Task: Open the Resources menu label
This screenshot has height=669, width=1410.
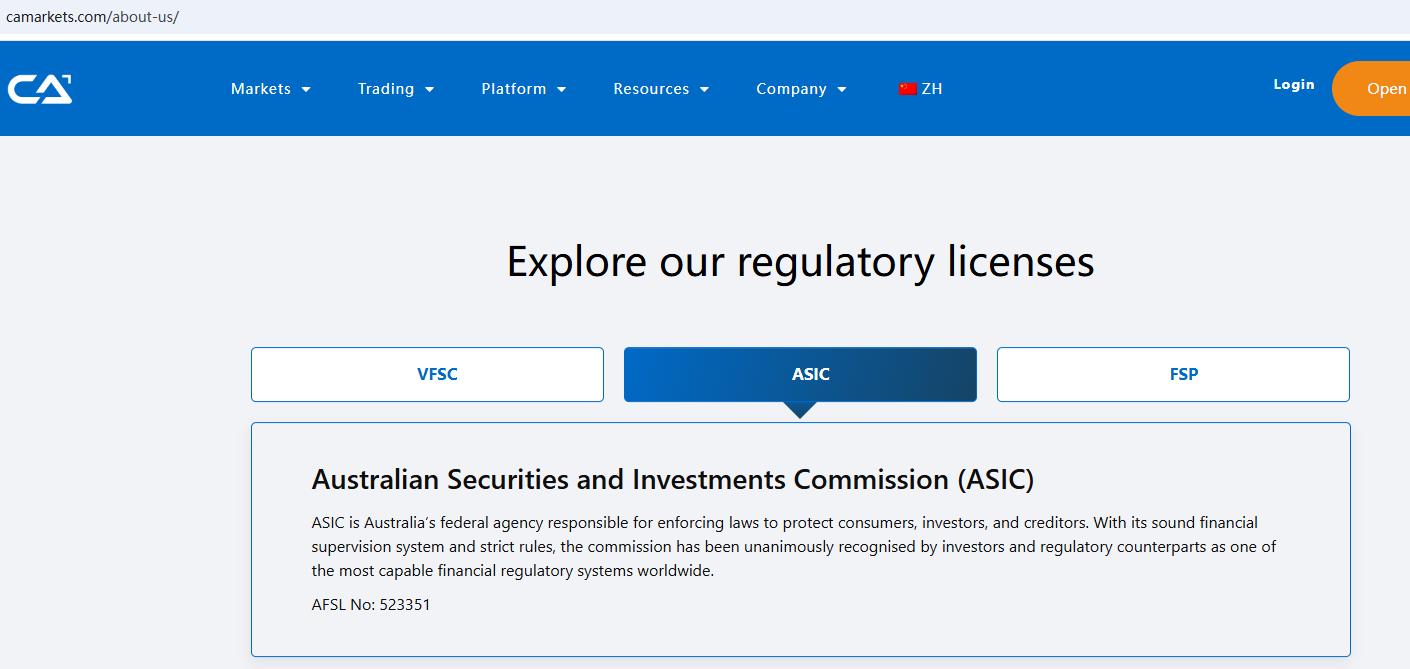Action: coord(651,89)
